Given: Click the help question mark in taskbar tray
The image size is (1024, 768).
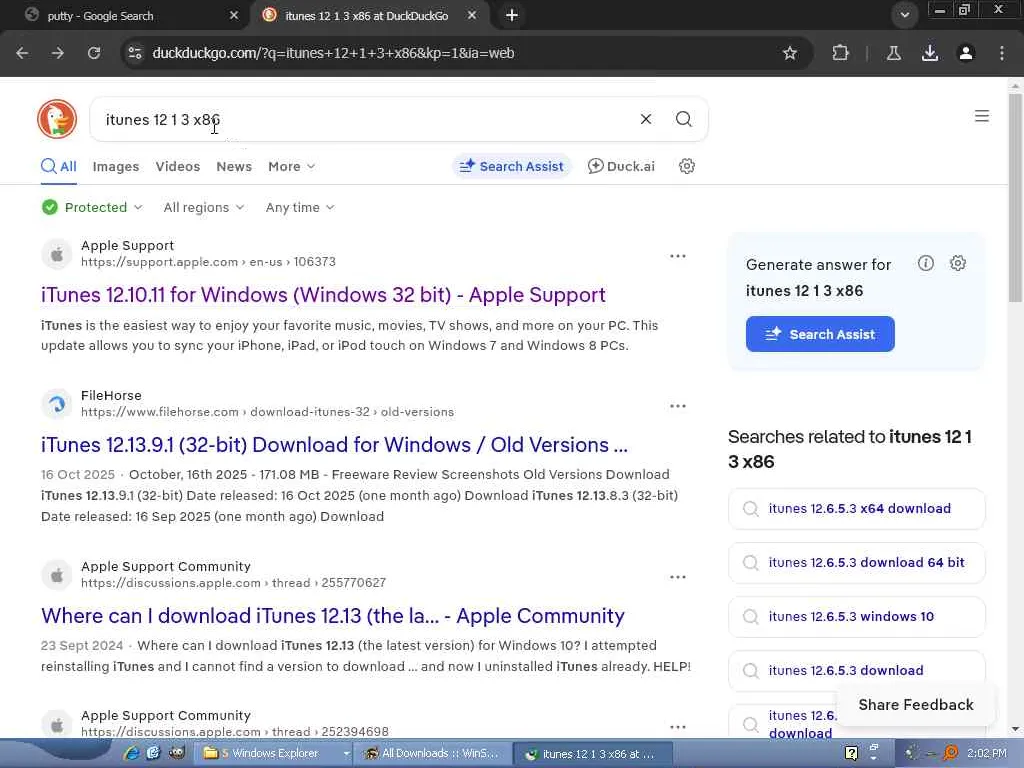Looking at the screenshot, I should 851,753.
